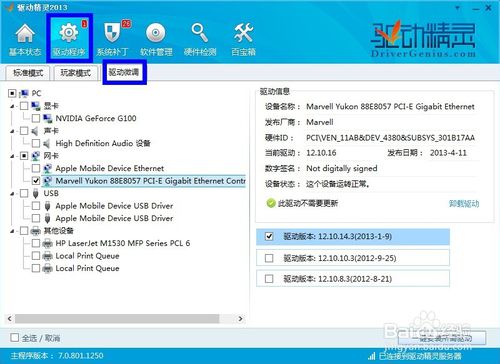The height and width of the screenshot is (364, 500).
Task: Toggle the PC root checkbox
Action: pyautogui.click(x=12, y=93)
